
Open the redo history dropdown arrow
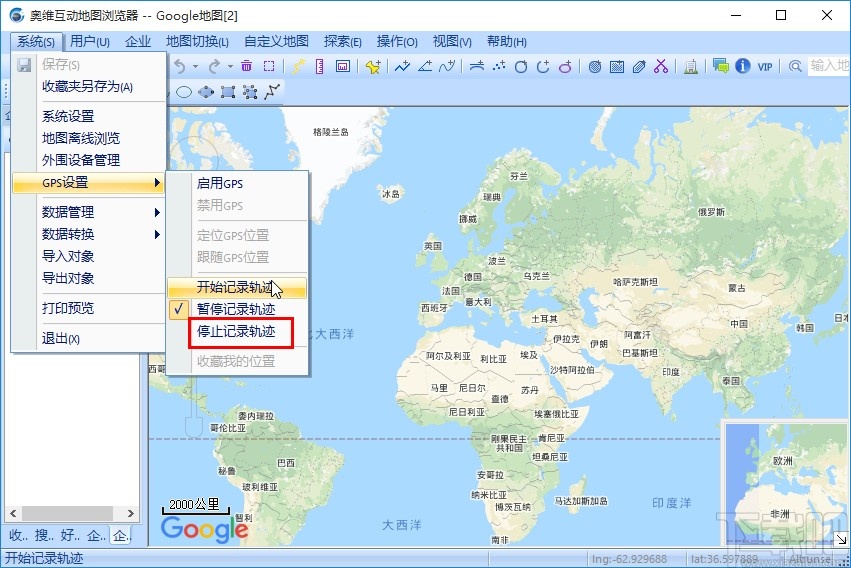coord(230,67)
